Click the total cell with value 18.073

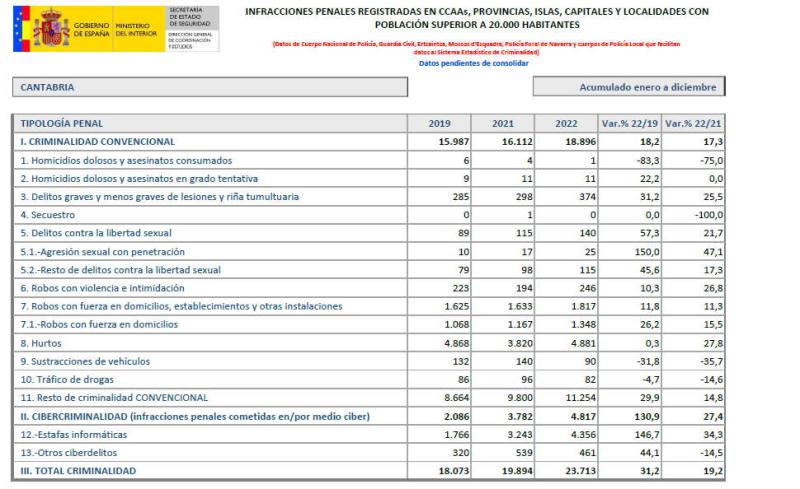439,471
